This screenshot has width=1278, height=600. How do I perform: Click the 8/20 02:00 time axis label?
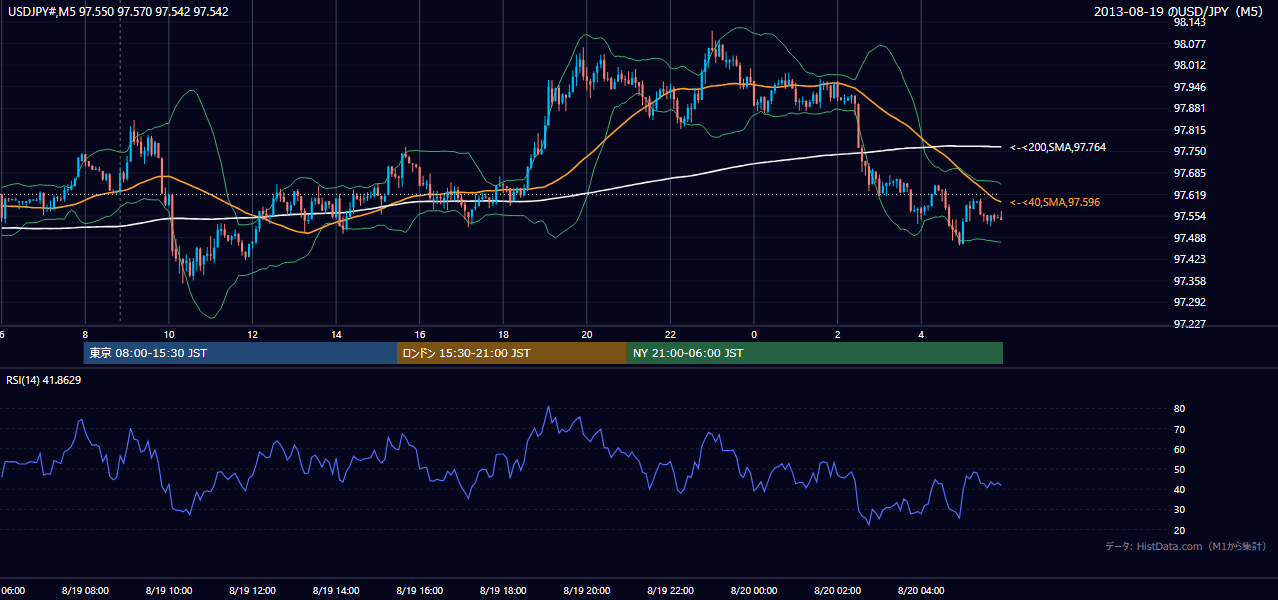(x=838, y=591)
